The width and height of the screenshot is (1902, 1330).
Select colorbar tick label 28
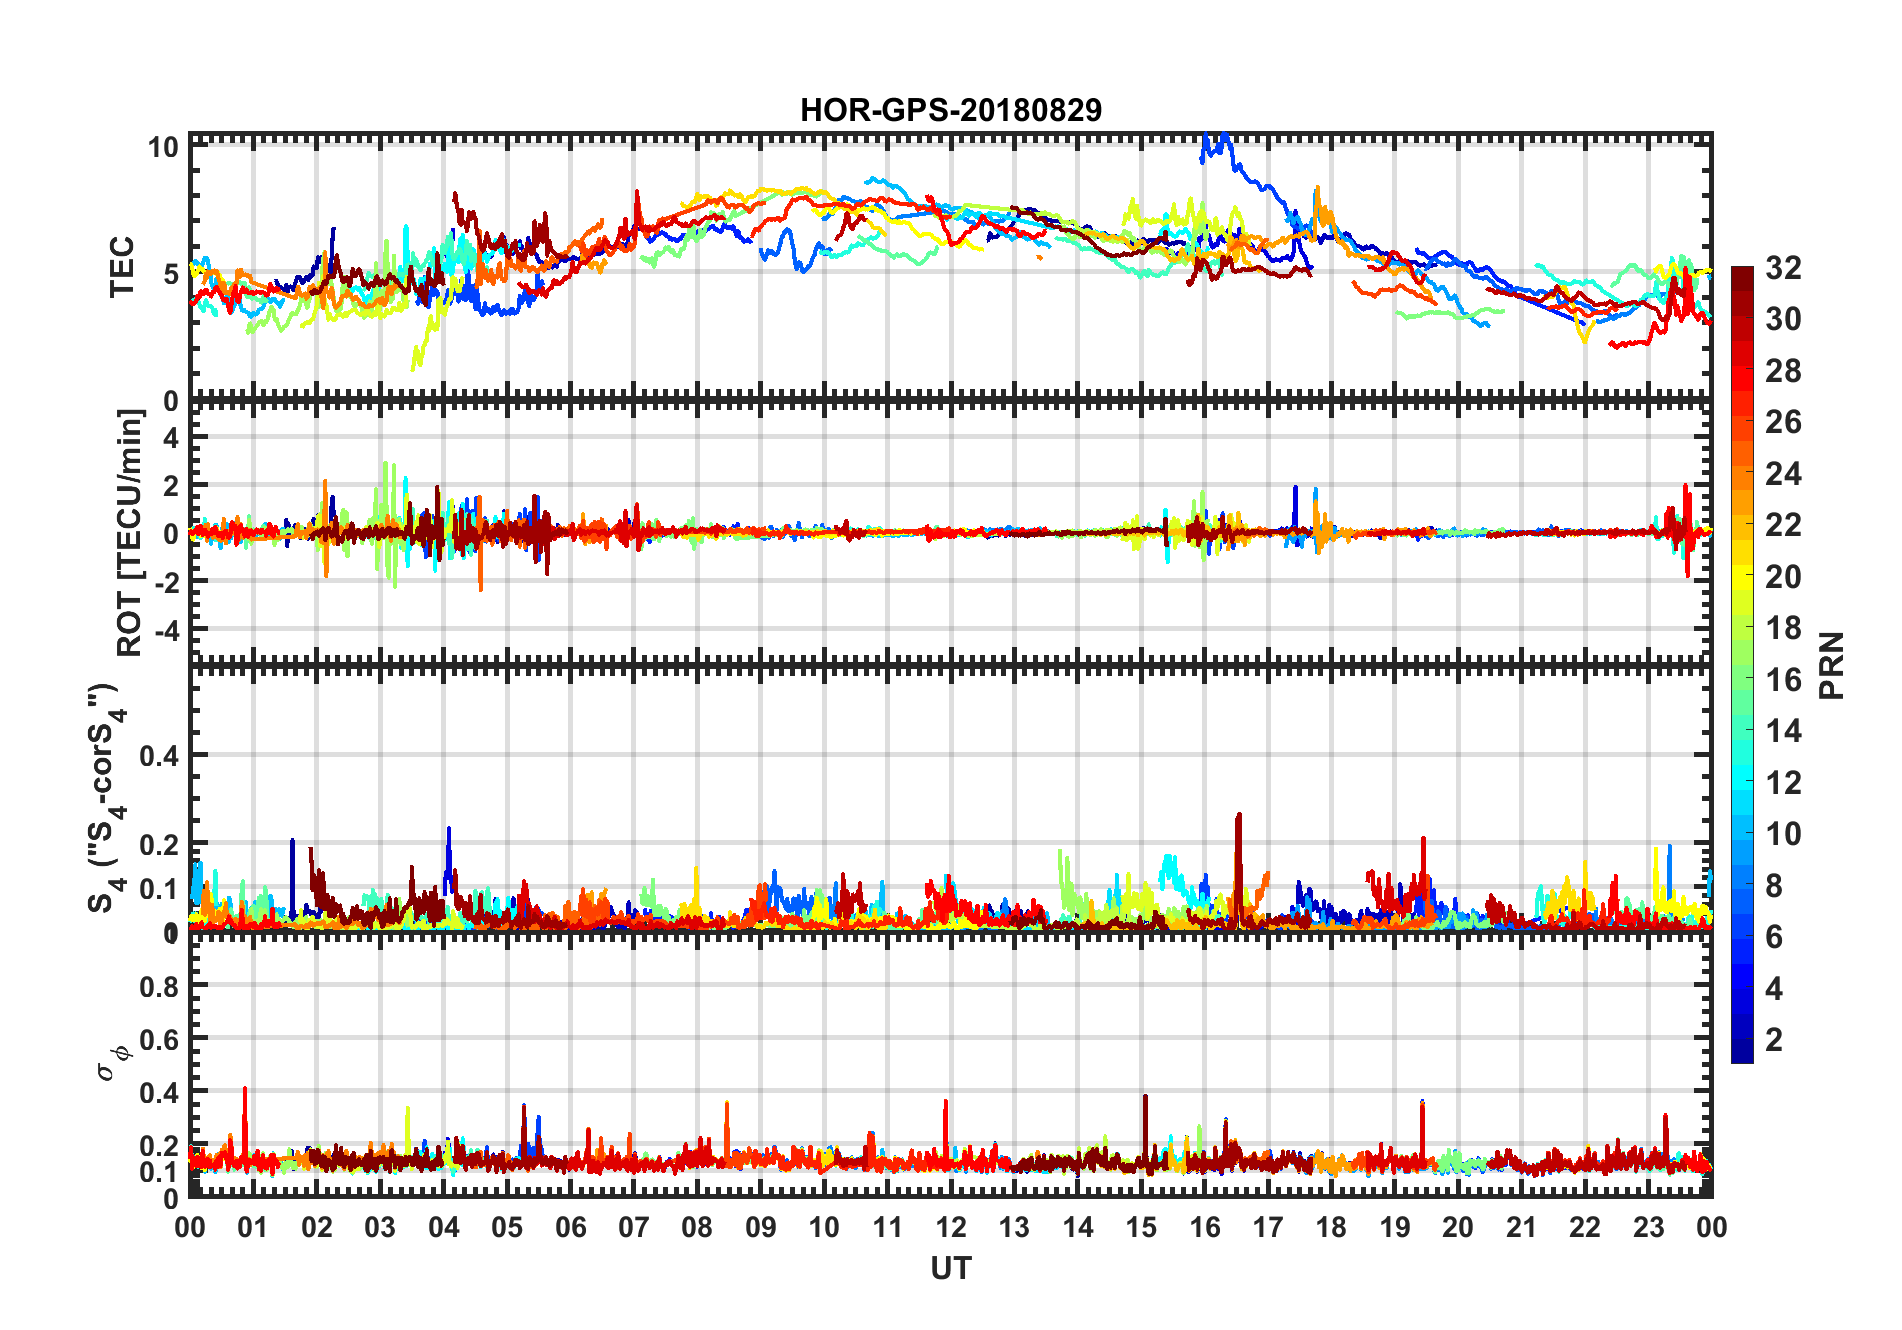tap(1783, 371)
